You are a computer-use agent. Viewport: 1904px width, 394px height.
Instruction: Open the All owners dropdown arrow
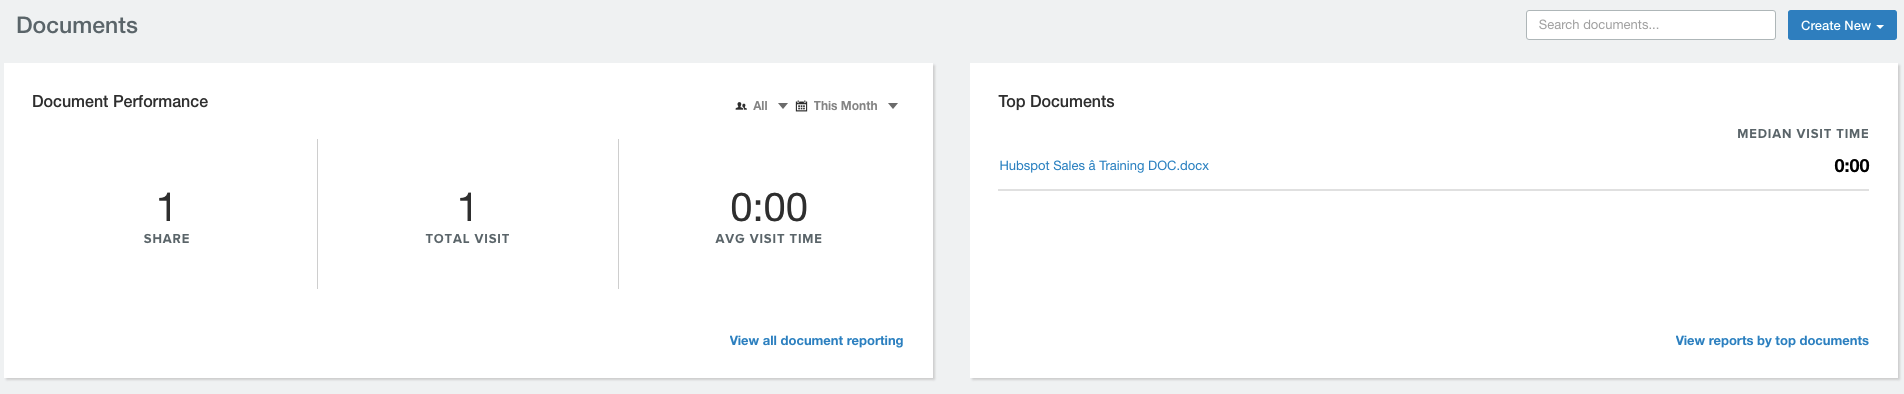point(783,106)
